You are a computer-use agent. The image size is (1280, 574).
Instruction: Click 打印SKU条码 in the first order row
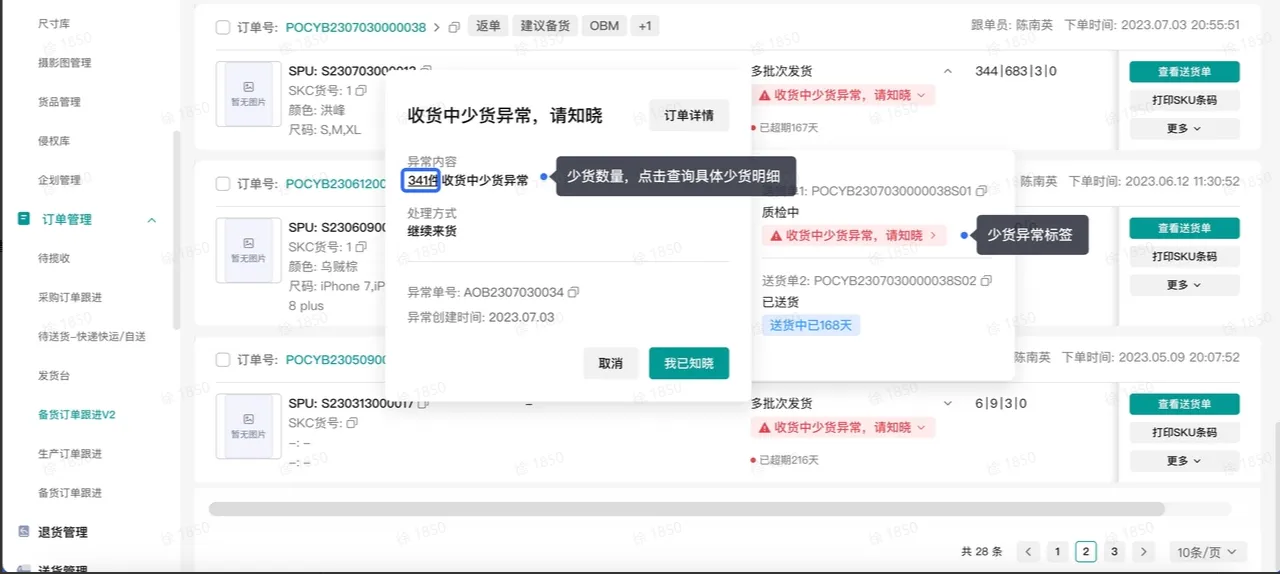pos(1184,100)
